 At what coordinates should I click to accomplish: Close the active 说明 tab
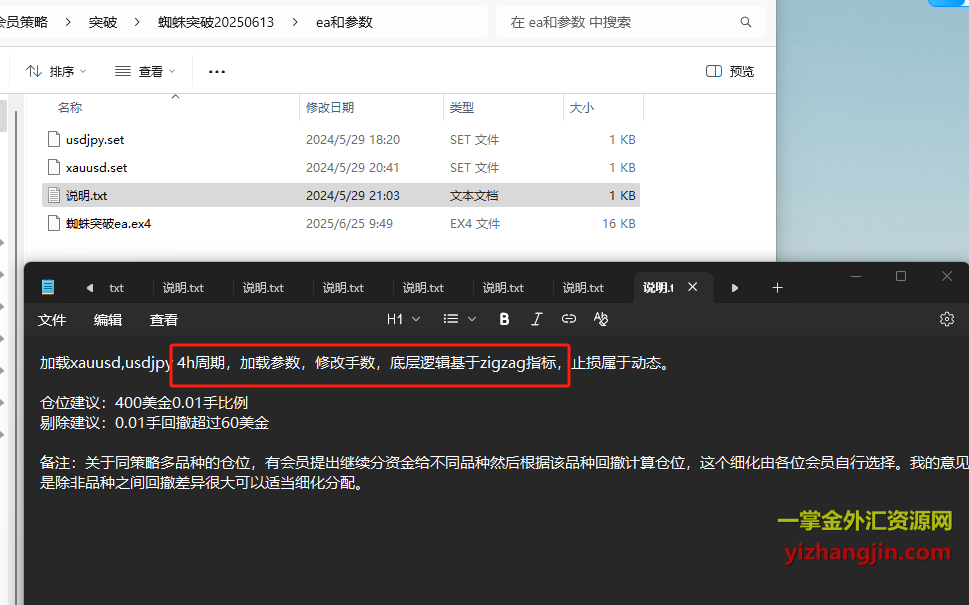pyautogui.click(x=693, y=288)
